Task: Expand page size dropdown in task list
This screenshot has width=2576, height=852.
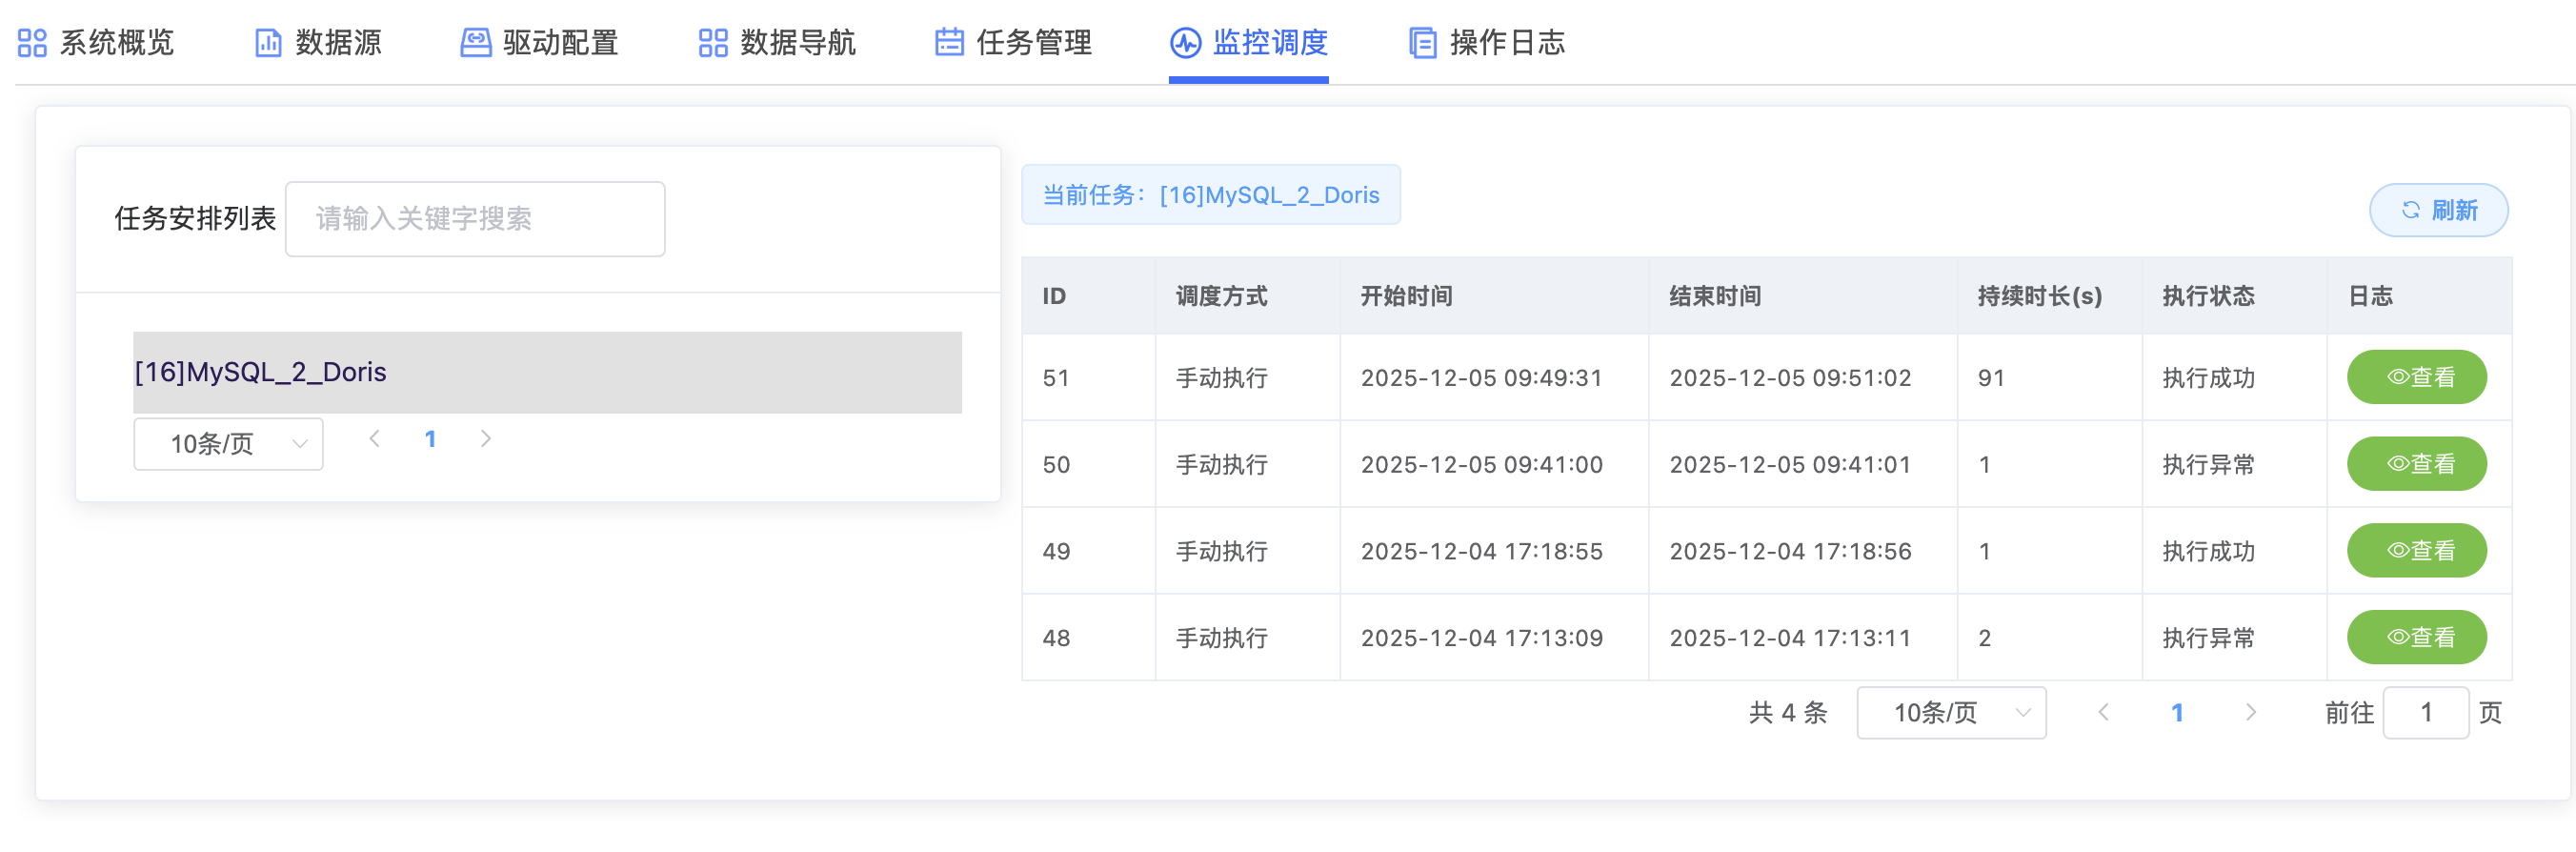Action: coord(228,444)
